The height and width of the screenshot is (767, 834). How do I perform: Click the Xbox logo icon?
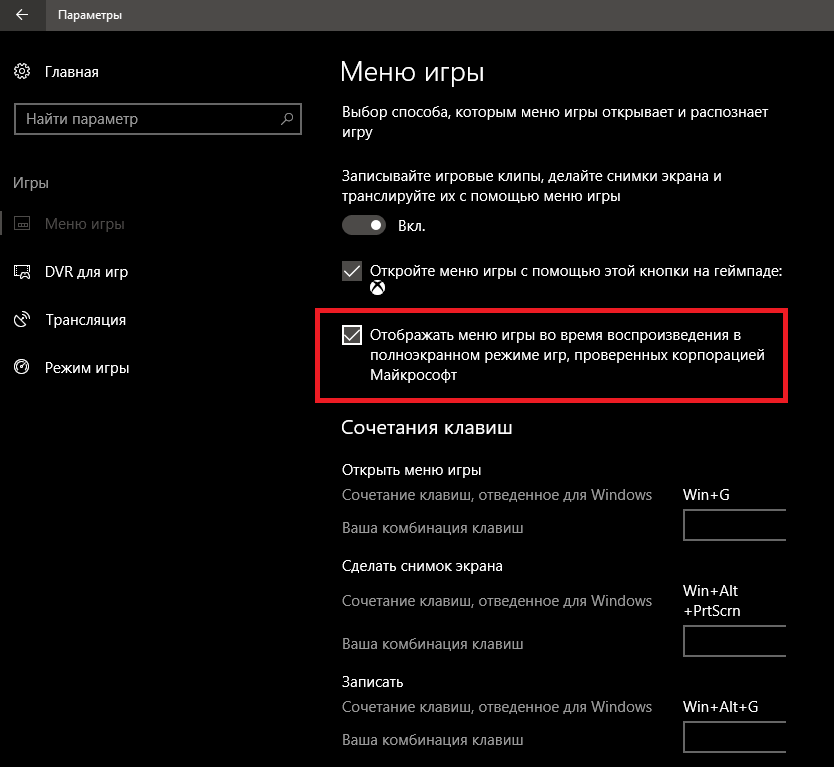379,289
